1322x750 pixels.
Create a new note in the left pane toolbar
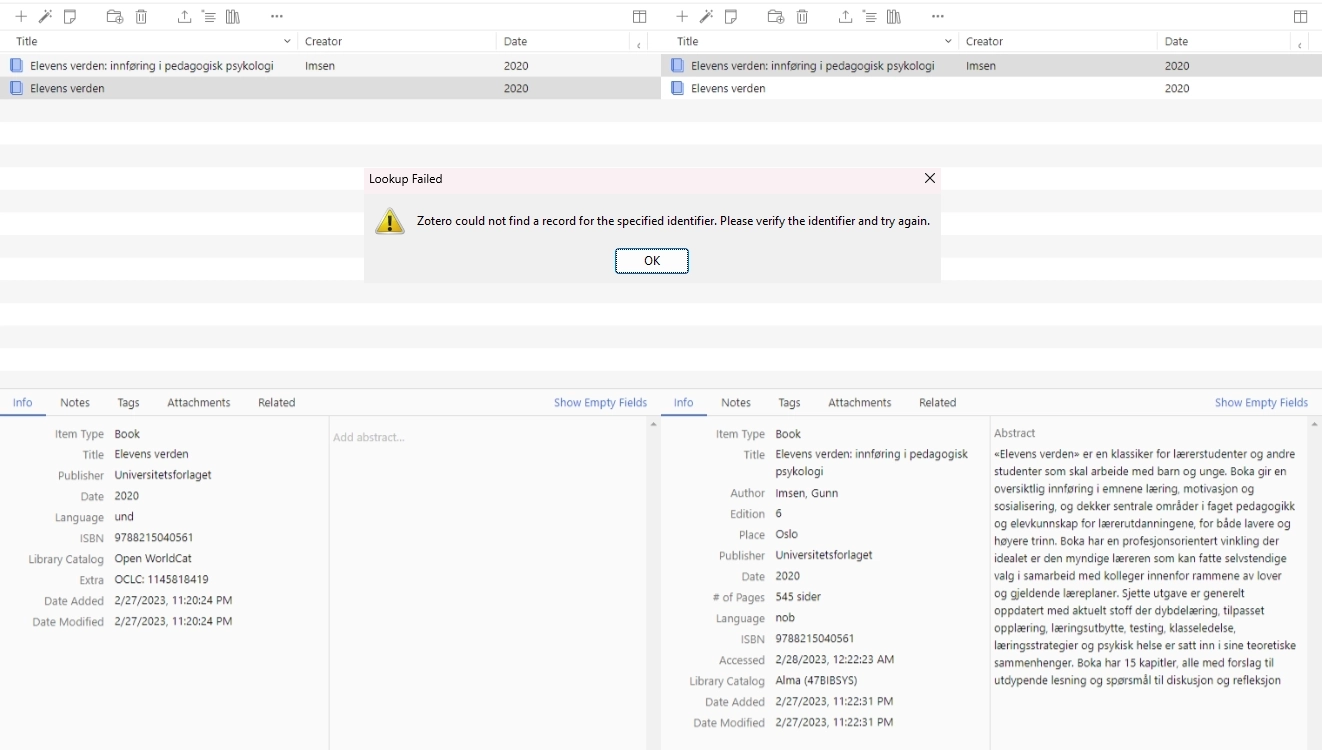point(70,17)
